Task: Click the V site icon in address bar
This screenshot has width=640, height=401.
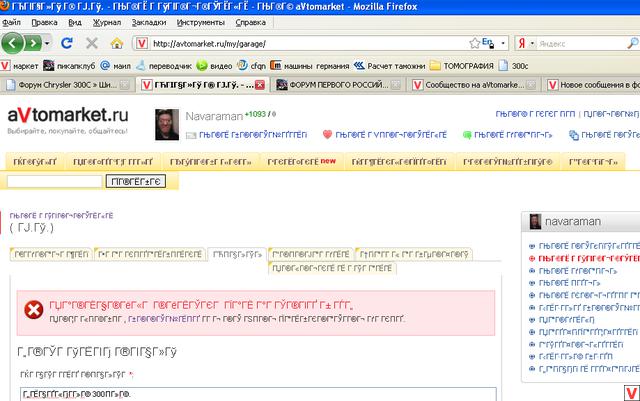Action: point(142,43)
